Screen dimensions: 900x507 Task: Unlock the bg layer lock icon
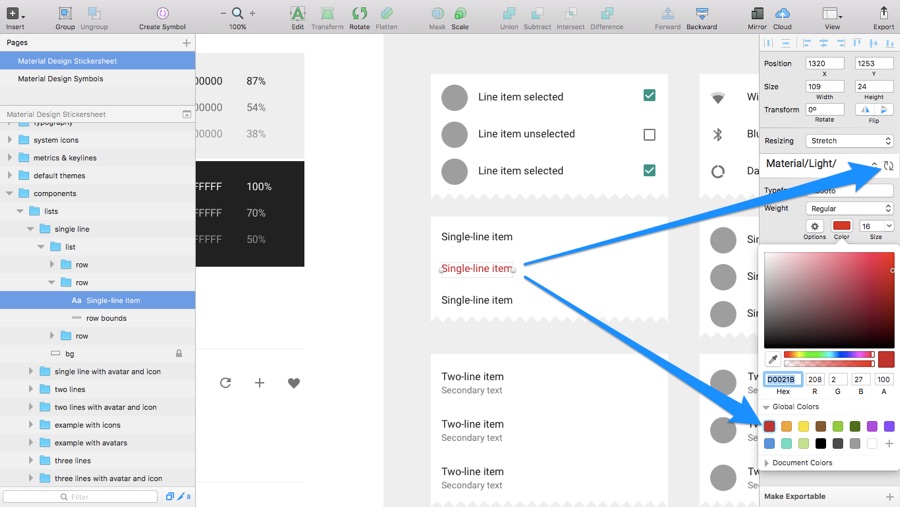(x=179, y=353)
